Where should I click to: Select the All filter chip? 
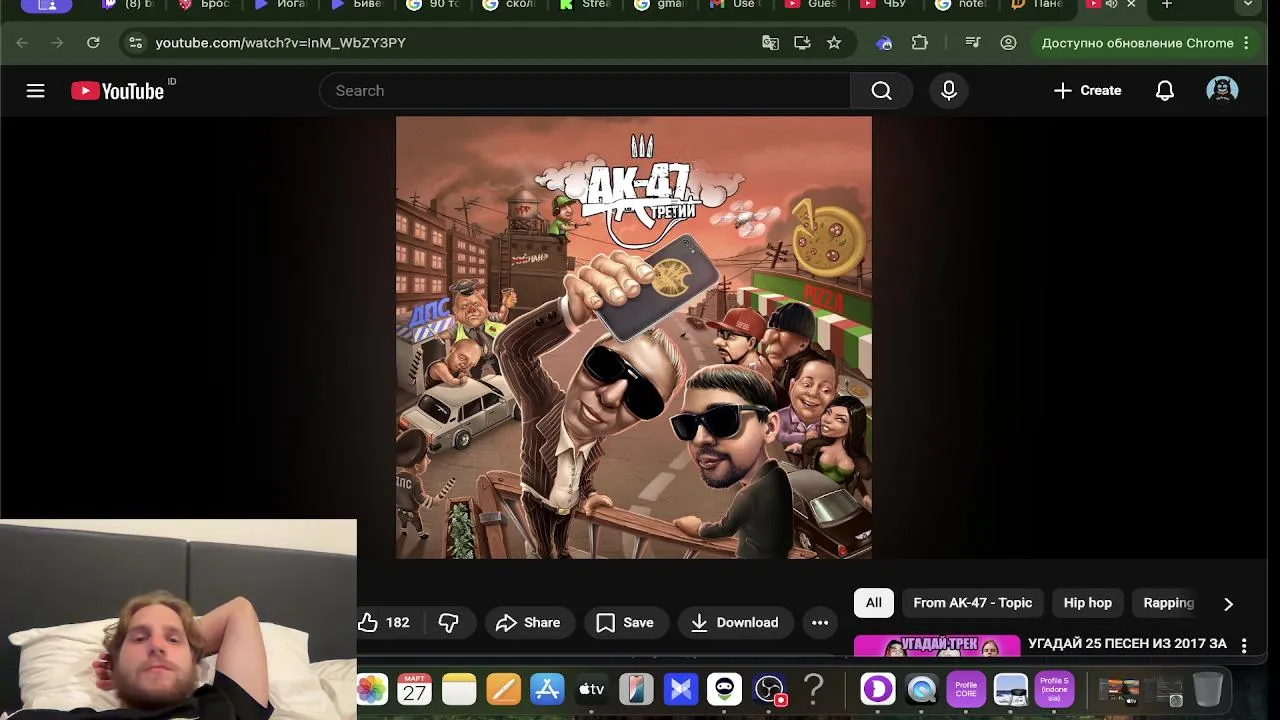(x=874, y=603)
